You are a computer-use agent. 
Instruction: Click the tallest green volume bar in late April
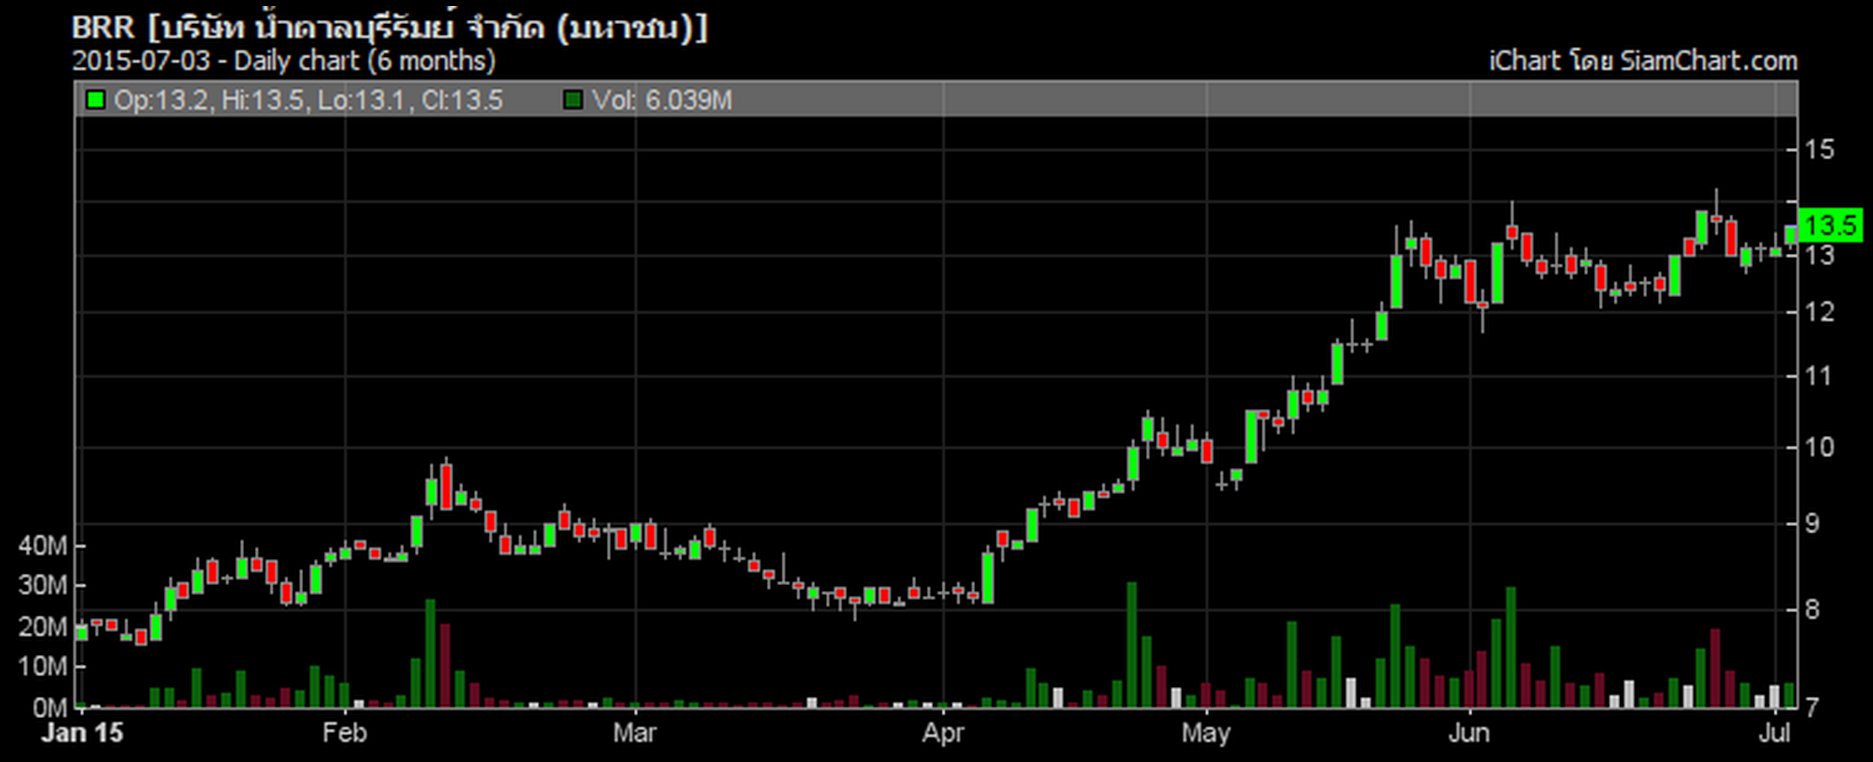(1132, 645)
